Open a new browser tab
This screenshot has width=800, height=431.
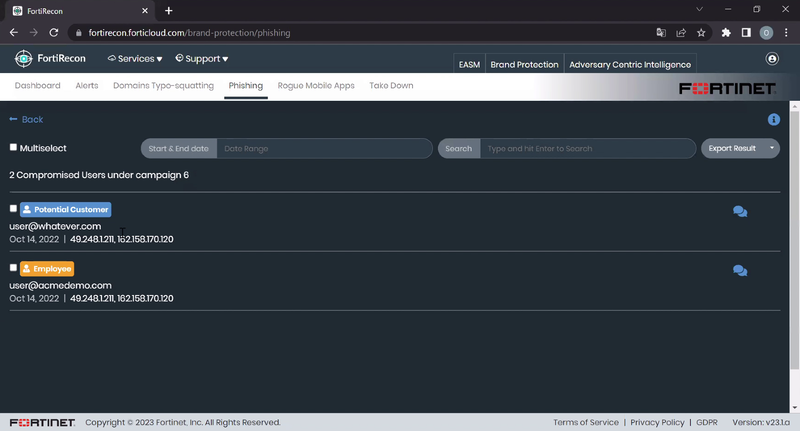pos(168,11)
